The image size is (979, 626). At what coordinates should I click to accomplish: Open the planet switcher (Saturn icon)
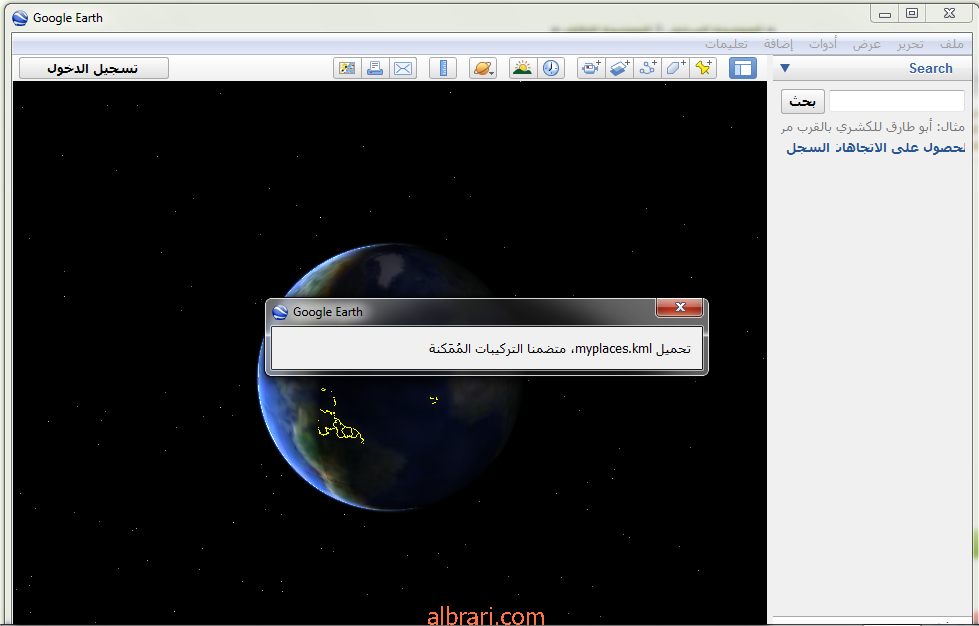(483, 68)
